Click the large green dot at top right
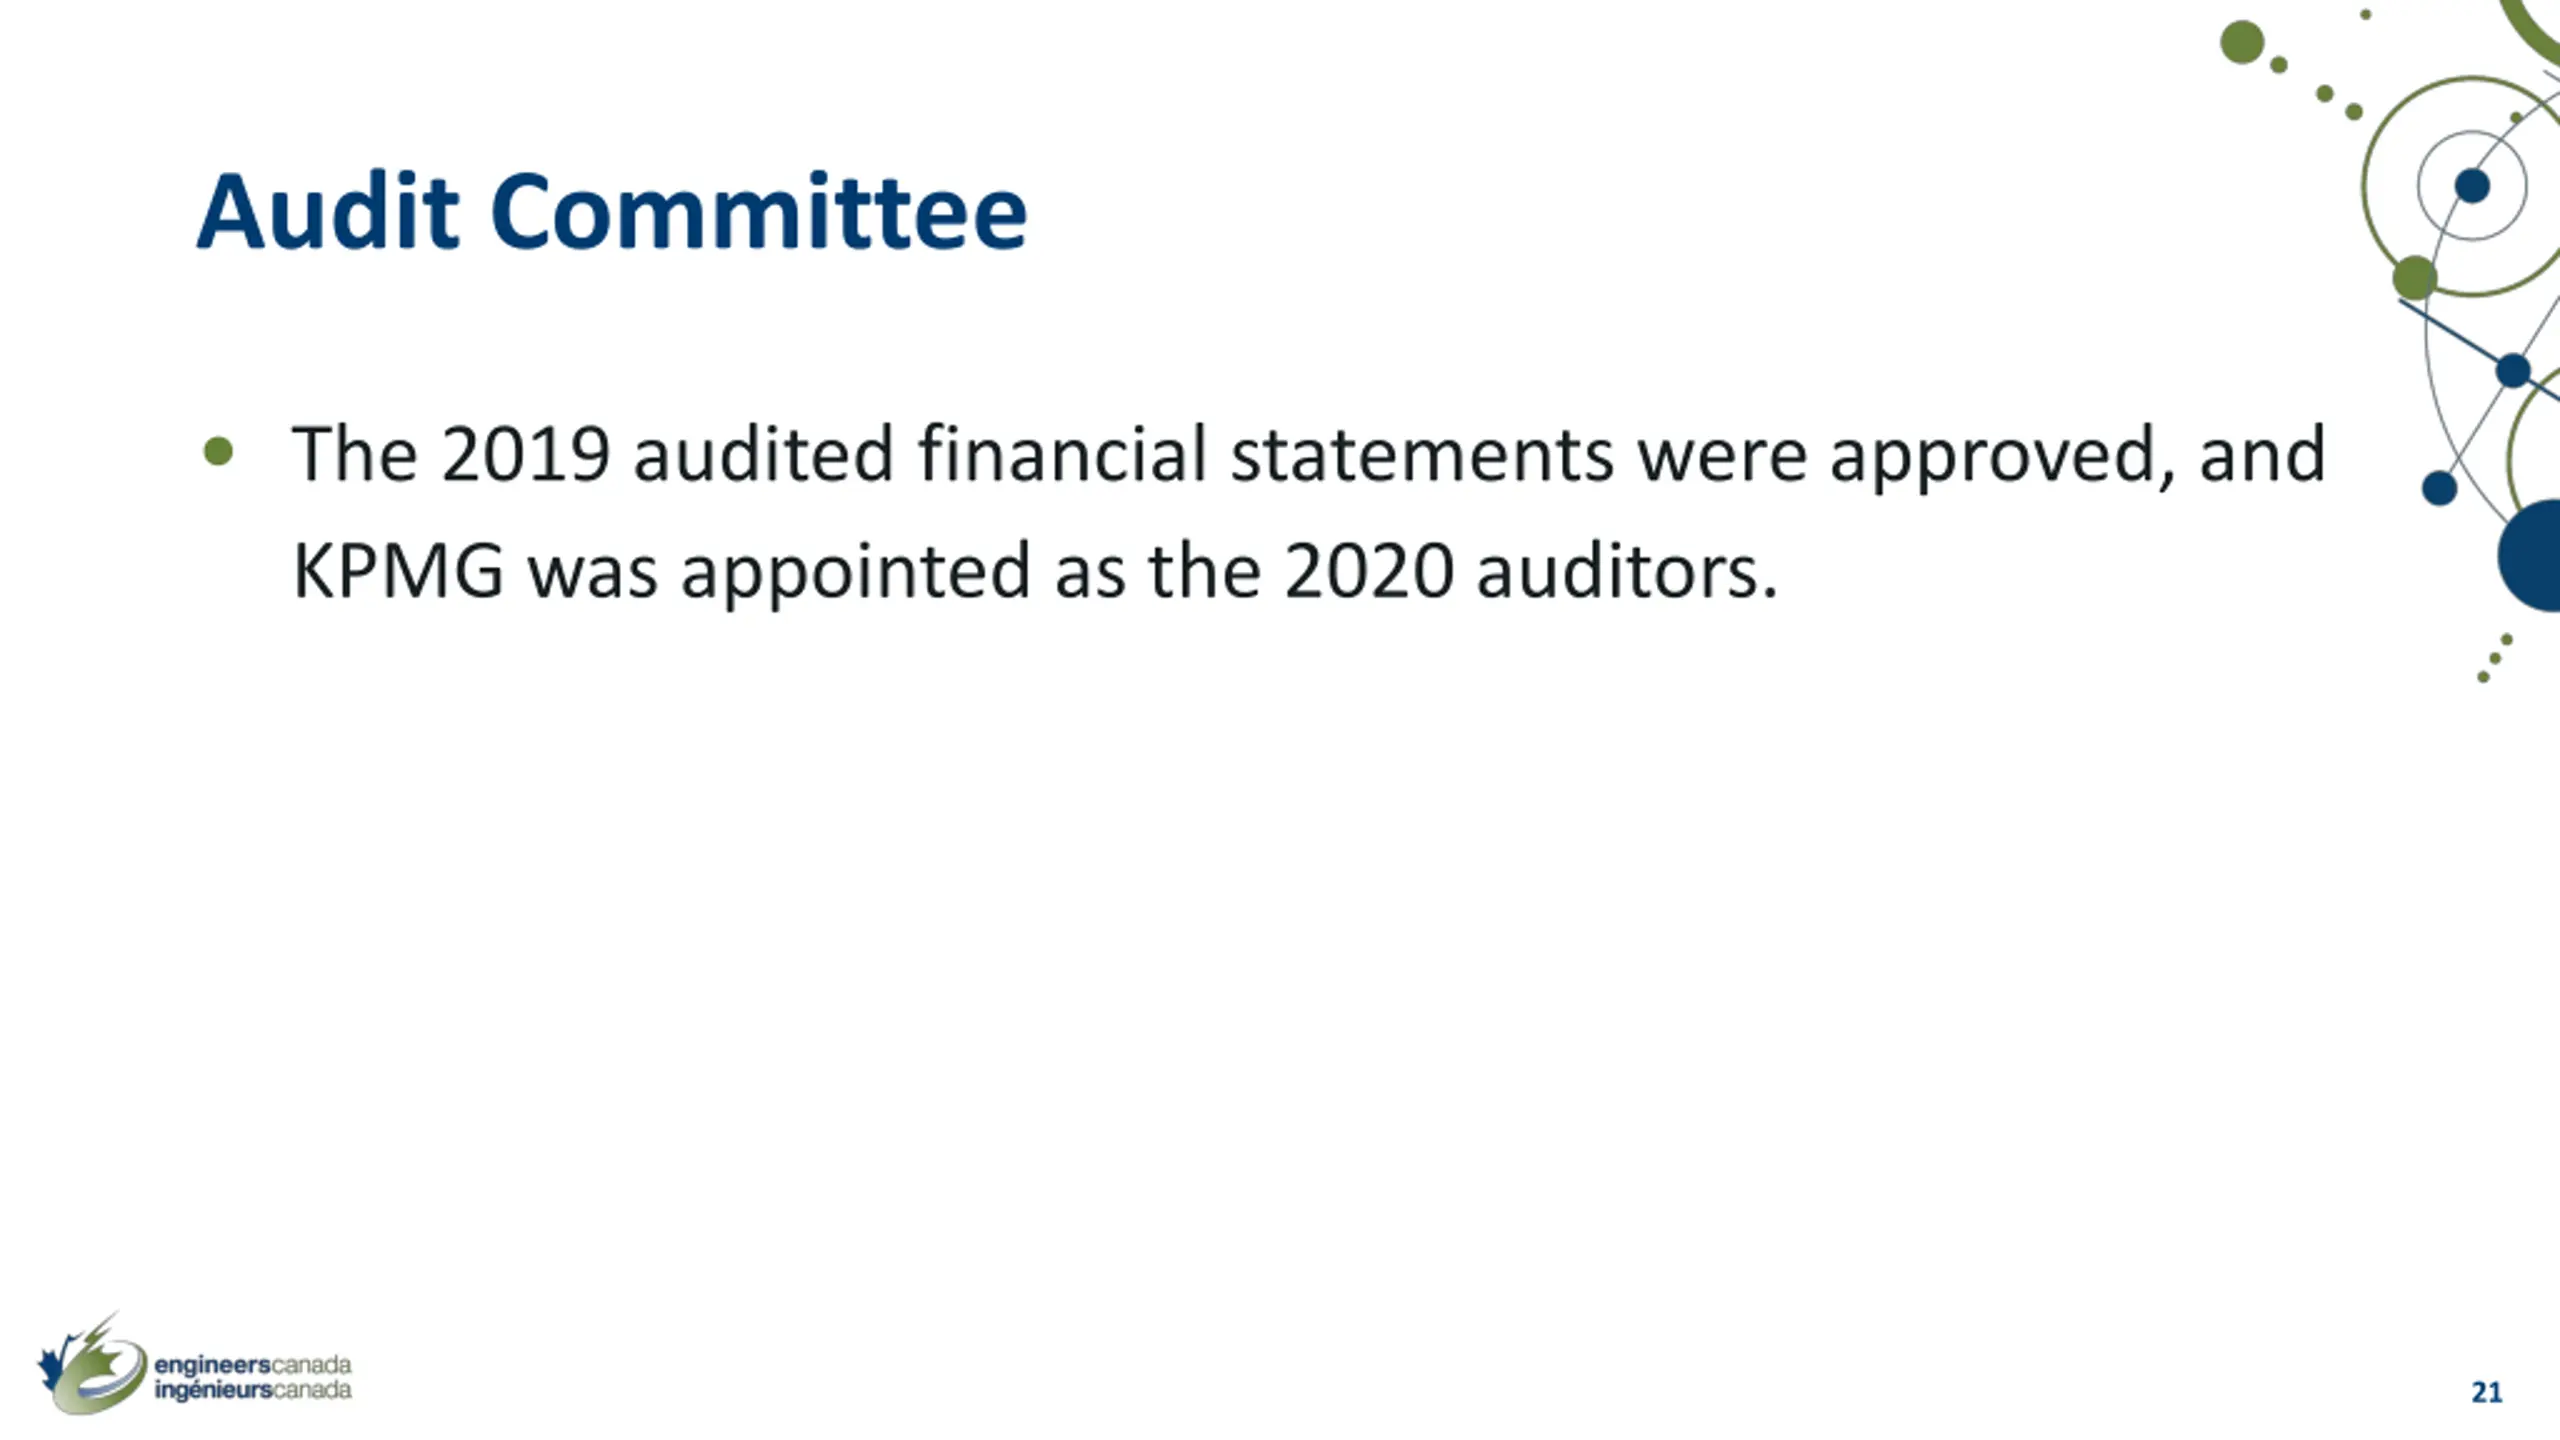Viewport: 2560px width, 1440px height. tap(2241, 42)
